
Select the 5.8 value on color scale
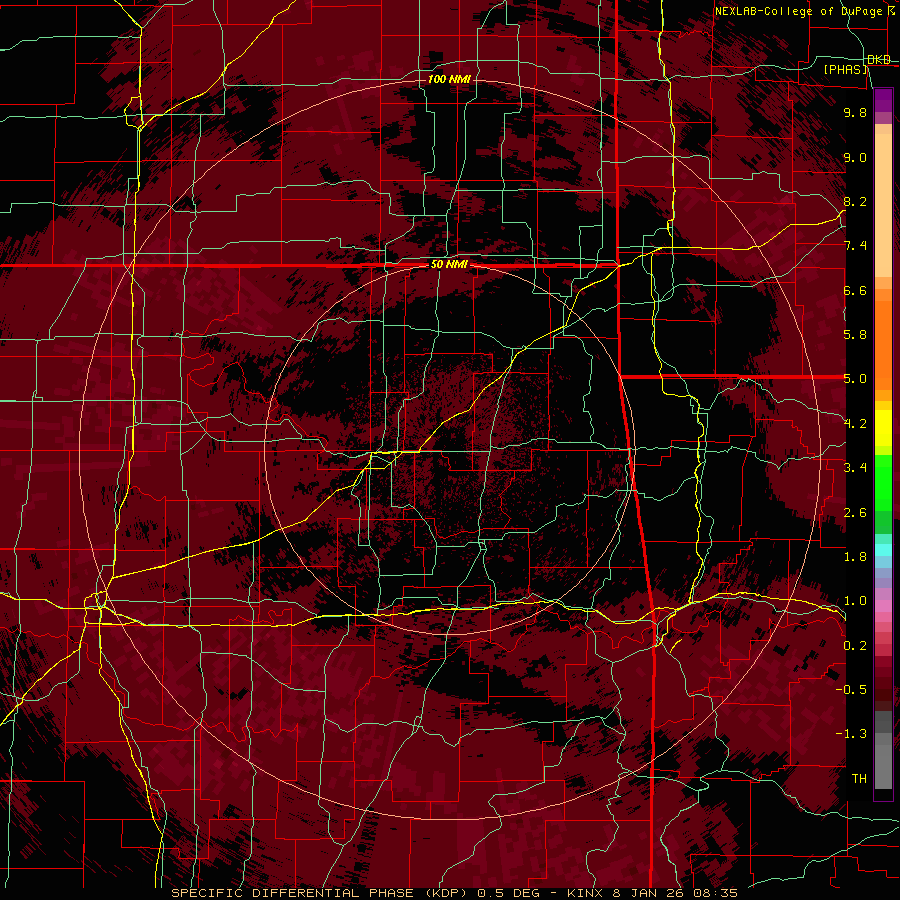pos(855,335)
